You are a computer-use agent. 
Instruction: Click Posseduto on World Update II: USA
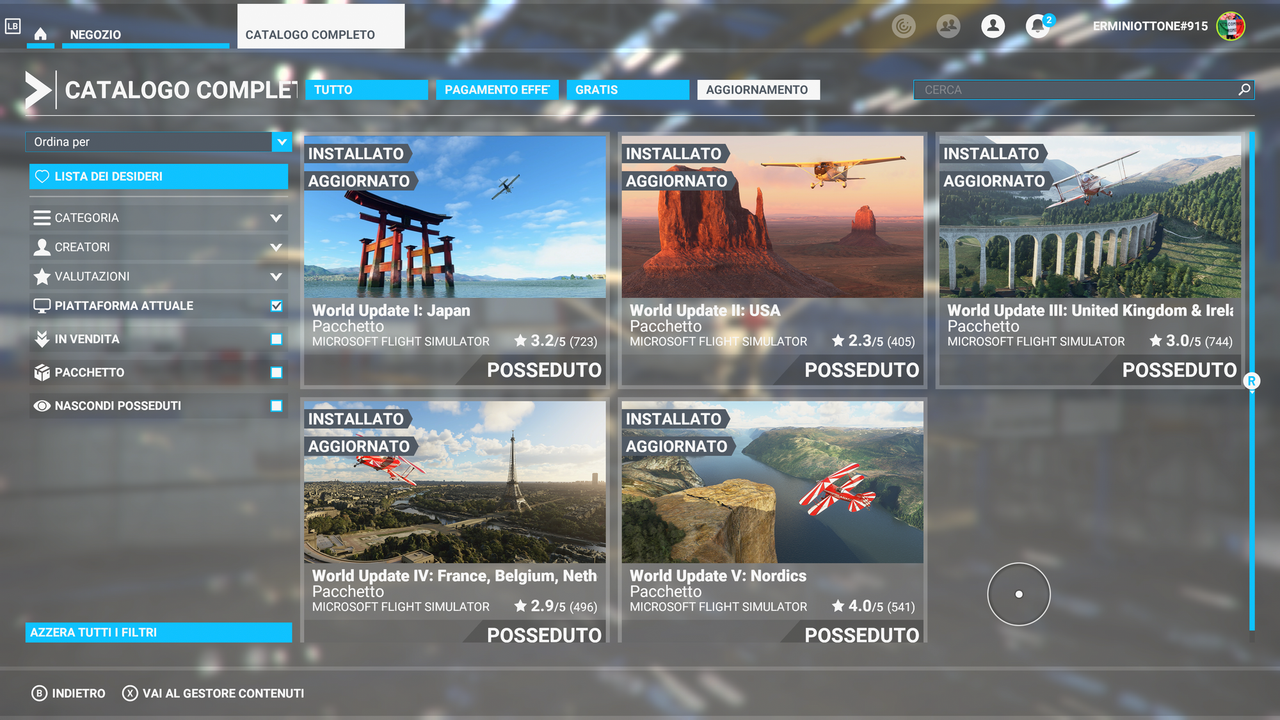pos(862,370)
